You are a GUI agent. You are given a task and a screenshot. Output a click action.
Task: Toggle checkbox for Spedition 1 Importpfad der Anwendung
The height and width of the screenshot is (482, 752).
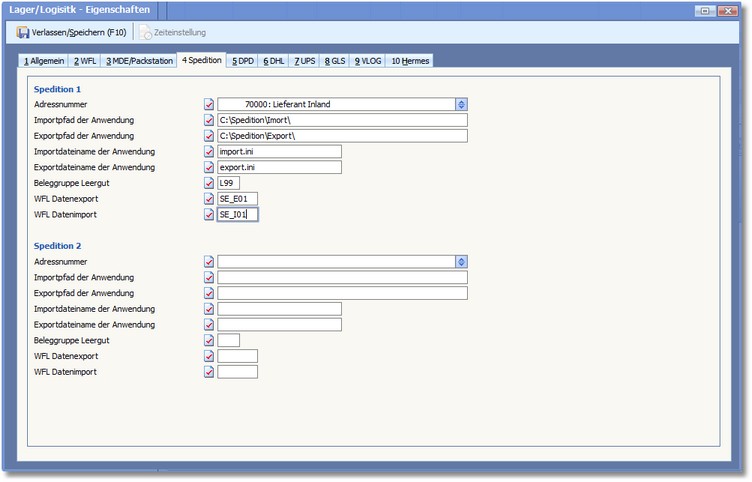(209, 120)
